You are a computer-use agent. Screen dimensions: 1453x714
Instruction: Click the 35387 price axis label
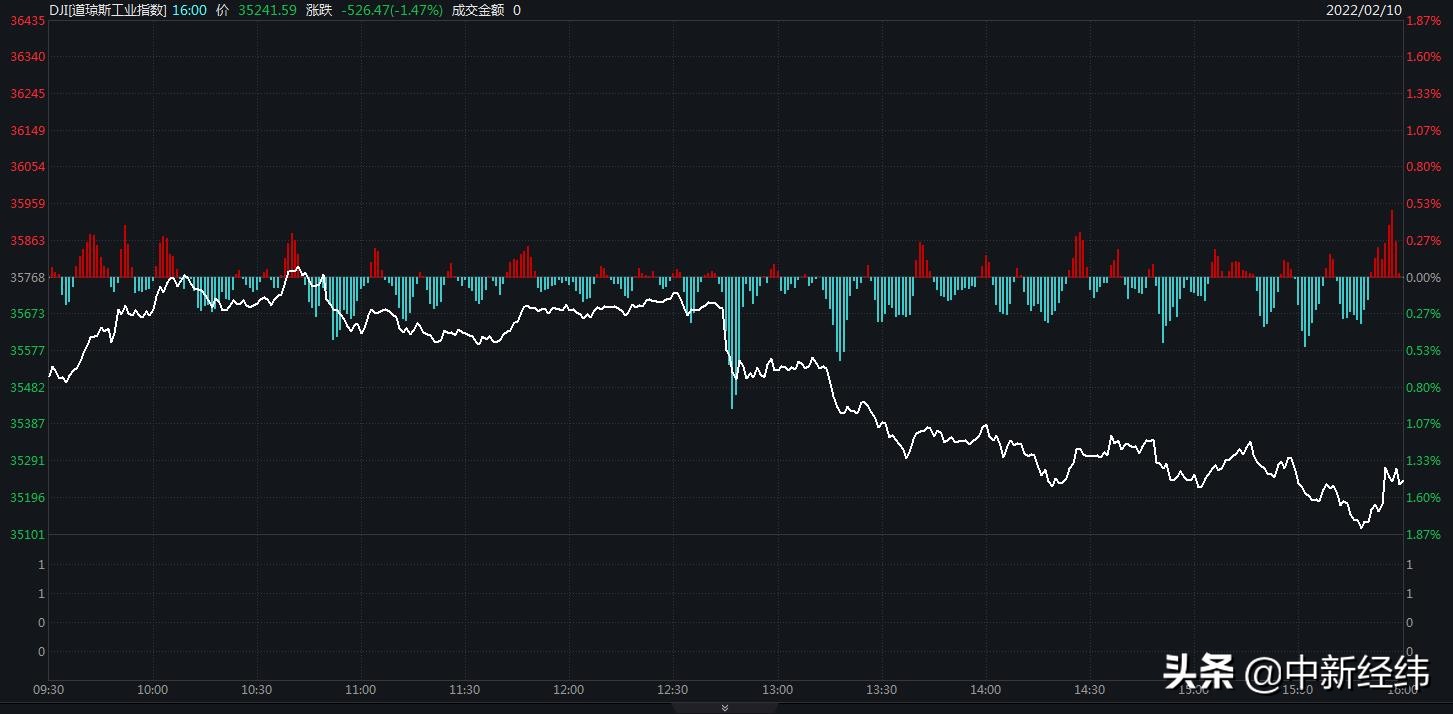27,424
